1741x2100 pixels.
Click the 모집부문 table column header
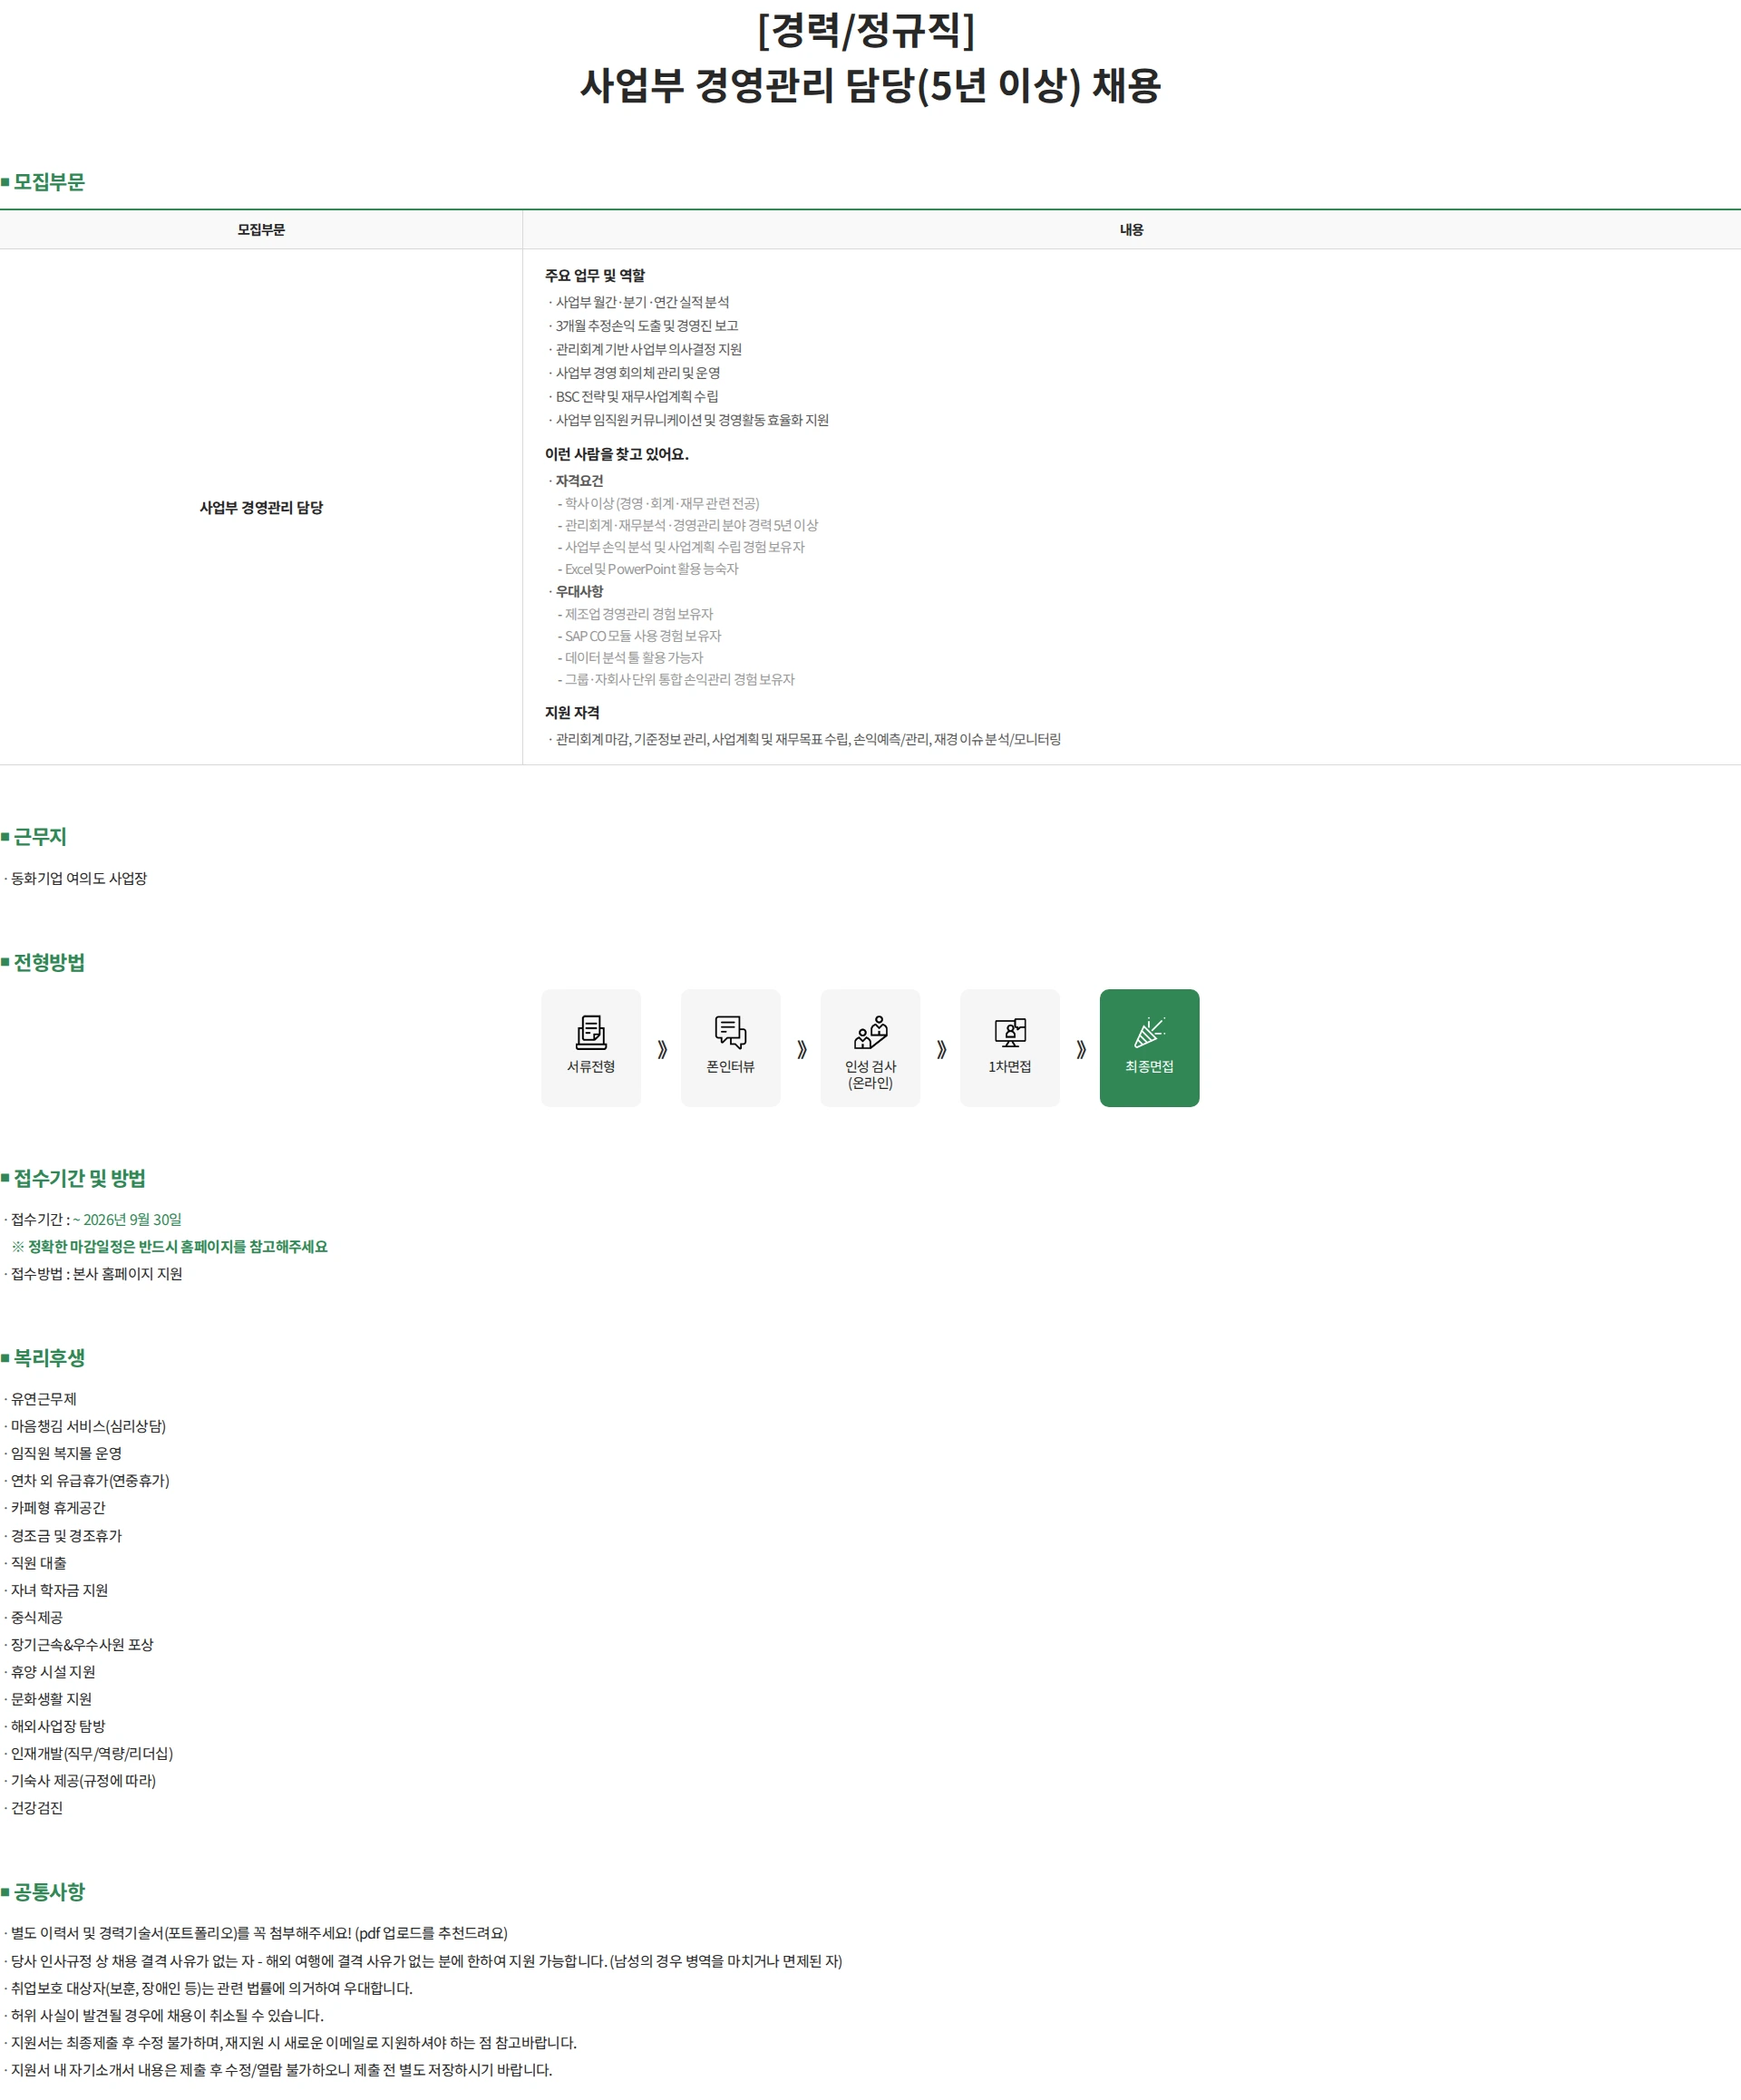point(261,229)
